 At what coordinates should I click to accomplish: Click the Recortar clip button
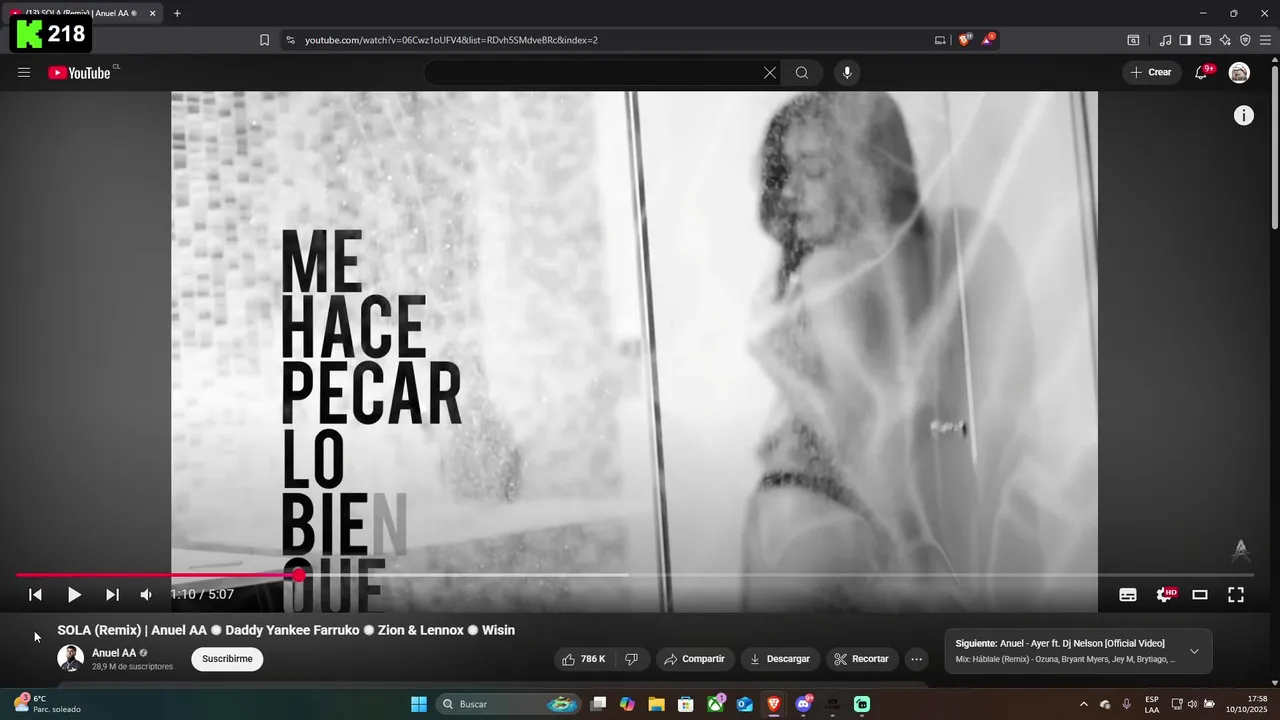(861, 659)
